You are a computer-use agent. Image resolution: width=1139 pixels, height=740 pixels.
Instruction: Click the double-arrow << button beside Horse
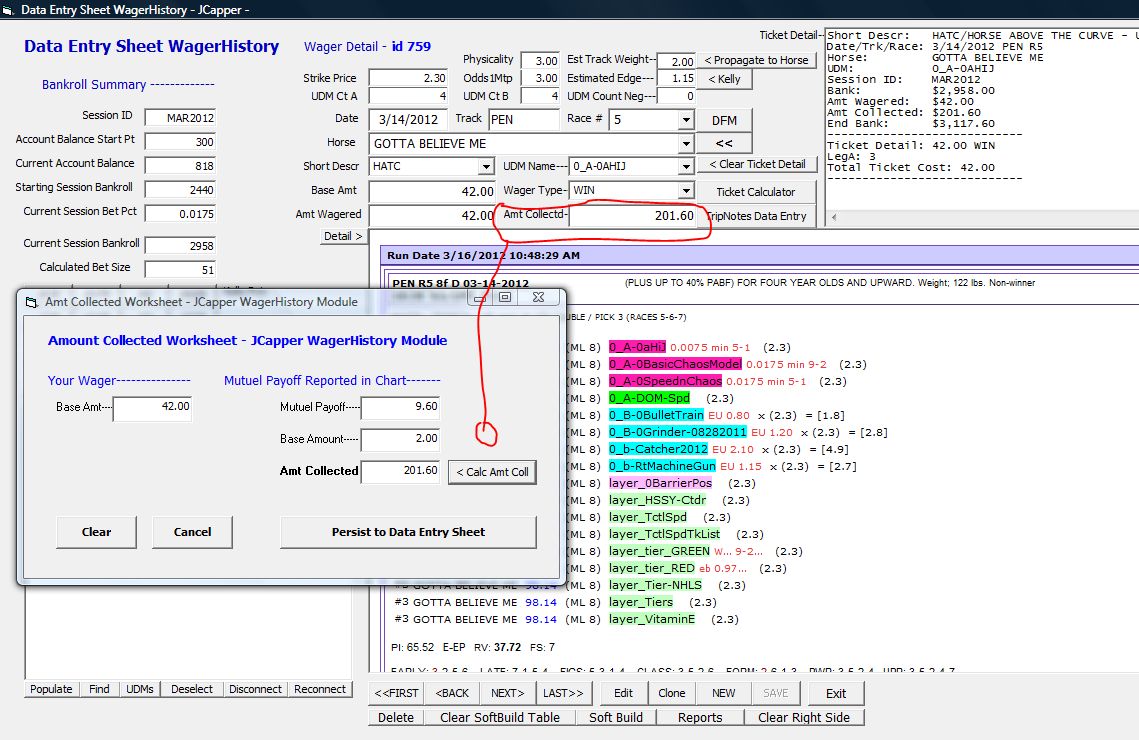click(x=724, y=144)
